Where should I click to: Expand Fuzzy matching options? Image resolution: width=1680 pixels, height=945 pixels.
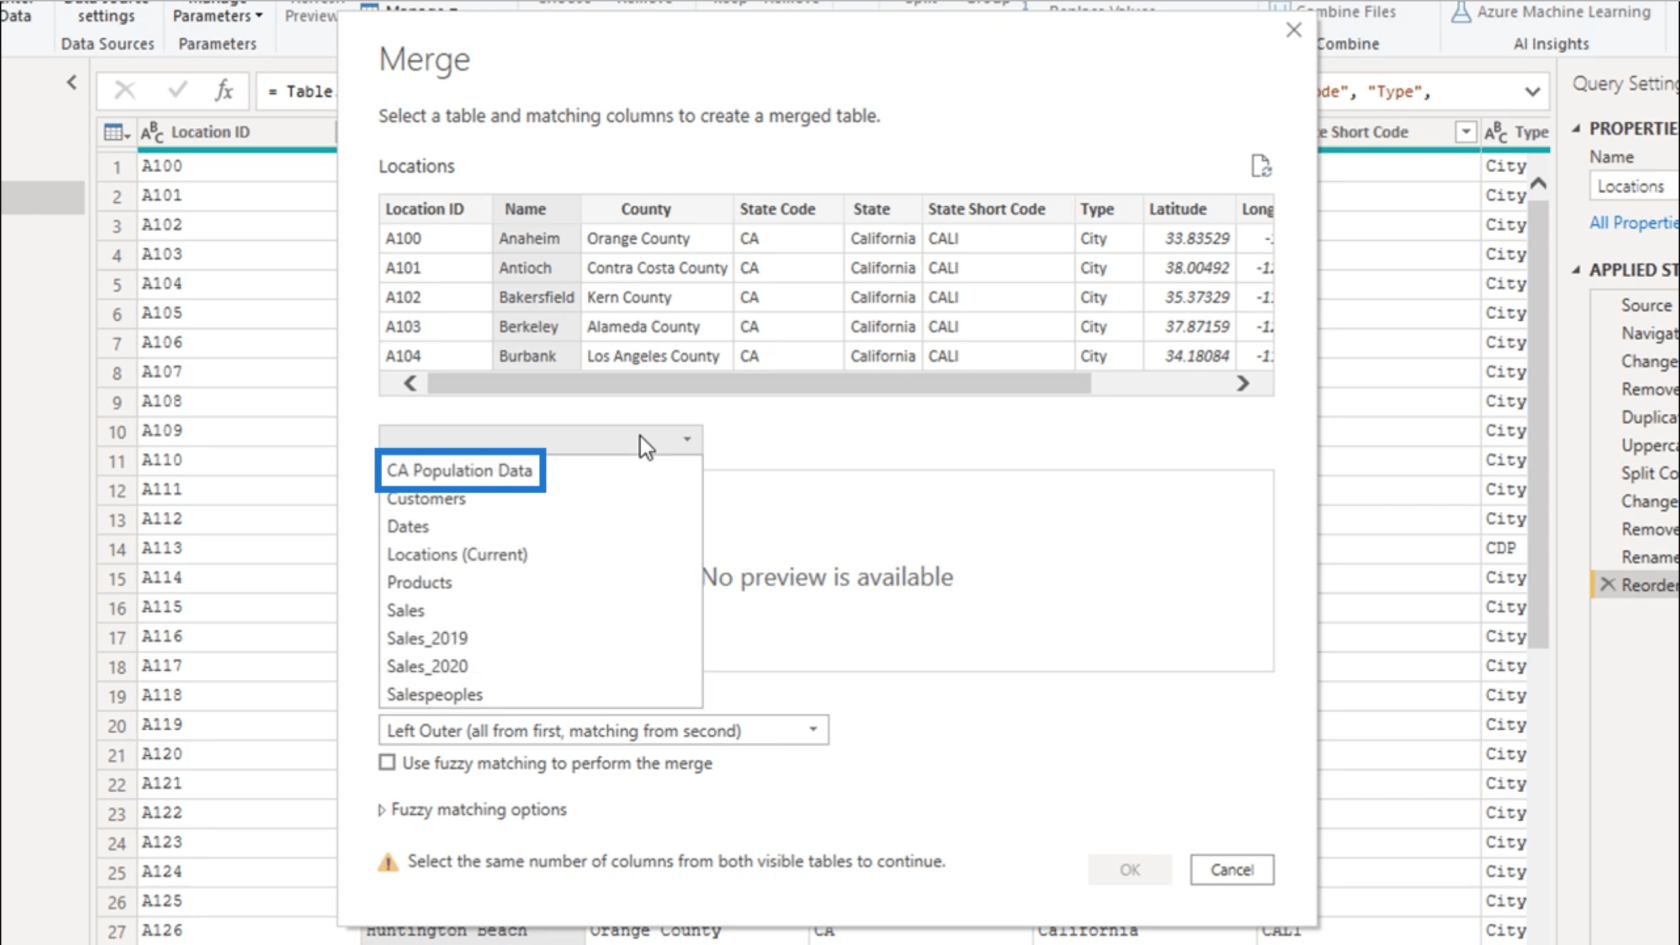pos(472,810)
